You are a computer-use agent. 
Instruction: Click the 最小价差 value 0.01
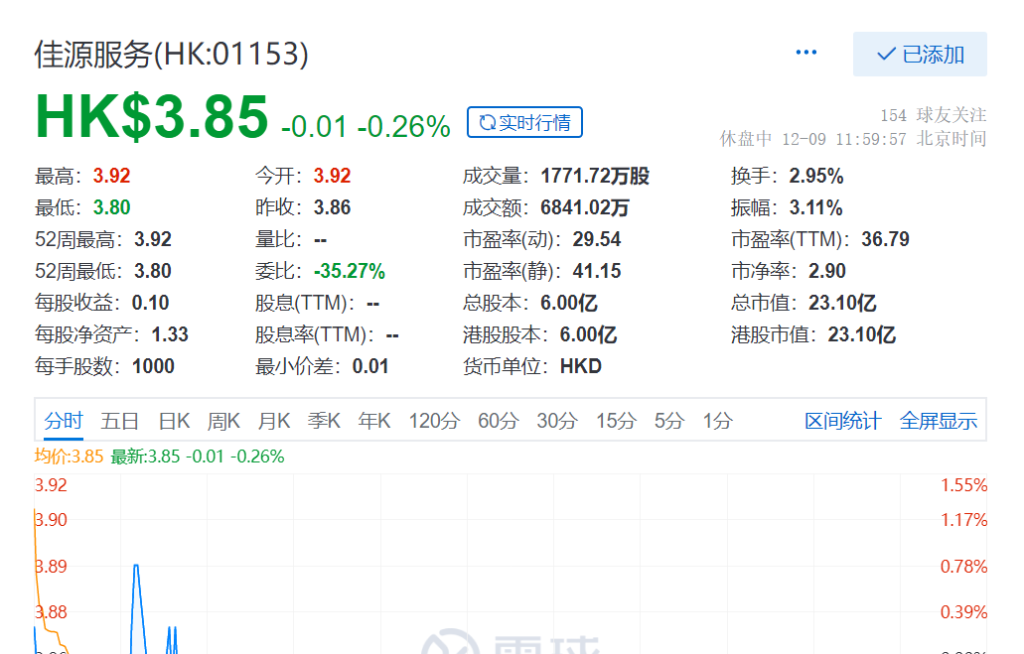370,367
